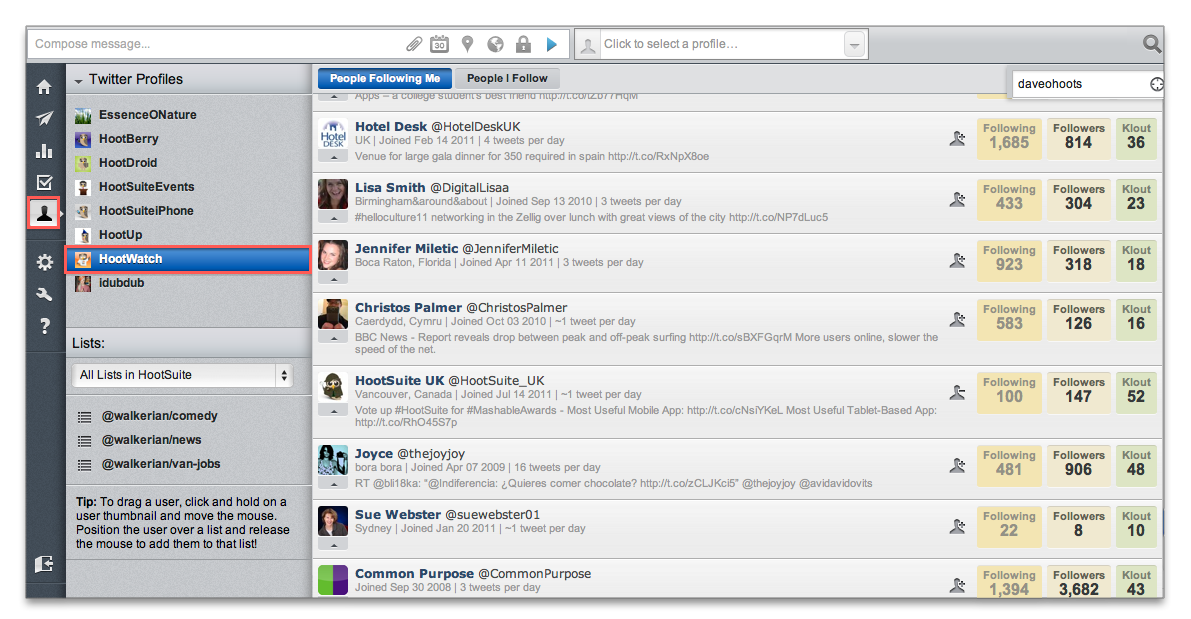Image resolution: width=1191 pixels, height=619 pixels.
Task: Switch to People Following Me tab
Action: pyautogui.click(x=385, y=78)
